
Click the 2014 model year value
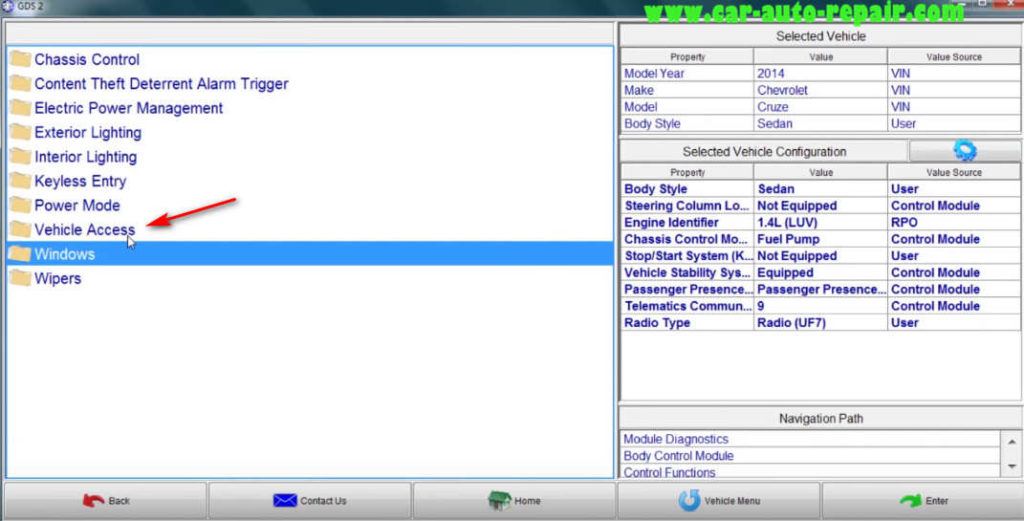[820, 73]
